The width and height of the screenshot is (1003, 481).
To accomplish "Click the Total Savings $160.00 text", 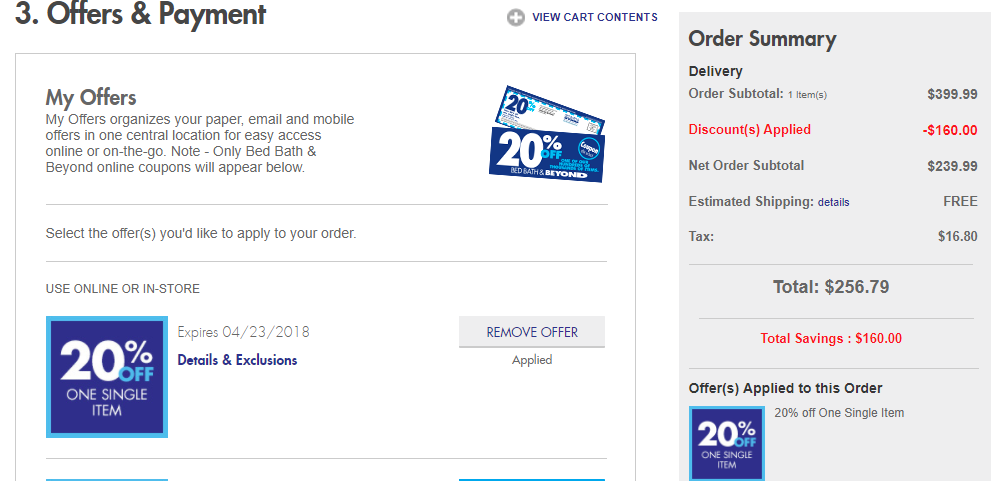I will (831, 338).
